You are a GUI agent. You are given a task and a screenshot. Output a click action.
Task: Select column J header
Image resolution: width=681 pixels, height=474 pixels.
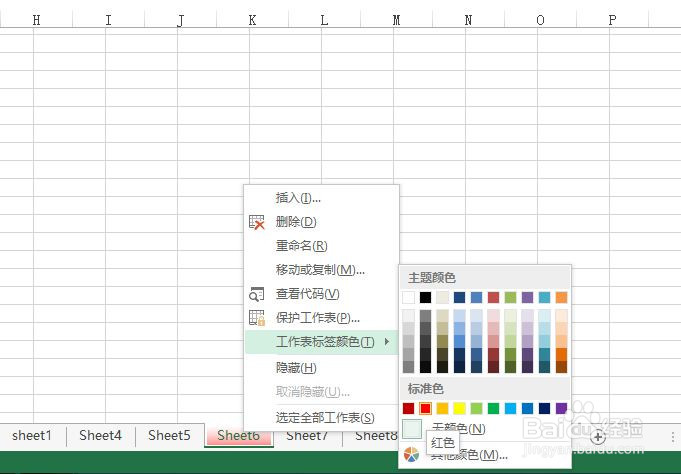pos(180,20)
